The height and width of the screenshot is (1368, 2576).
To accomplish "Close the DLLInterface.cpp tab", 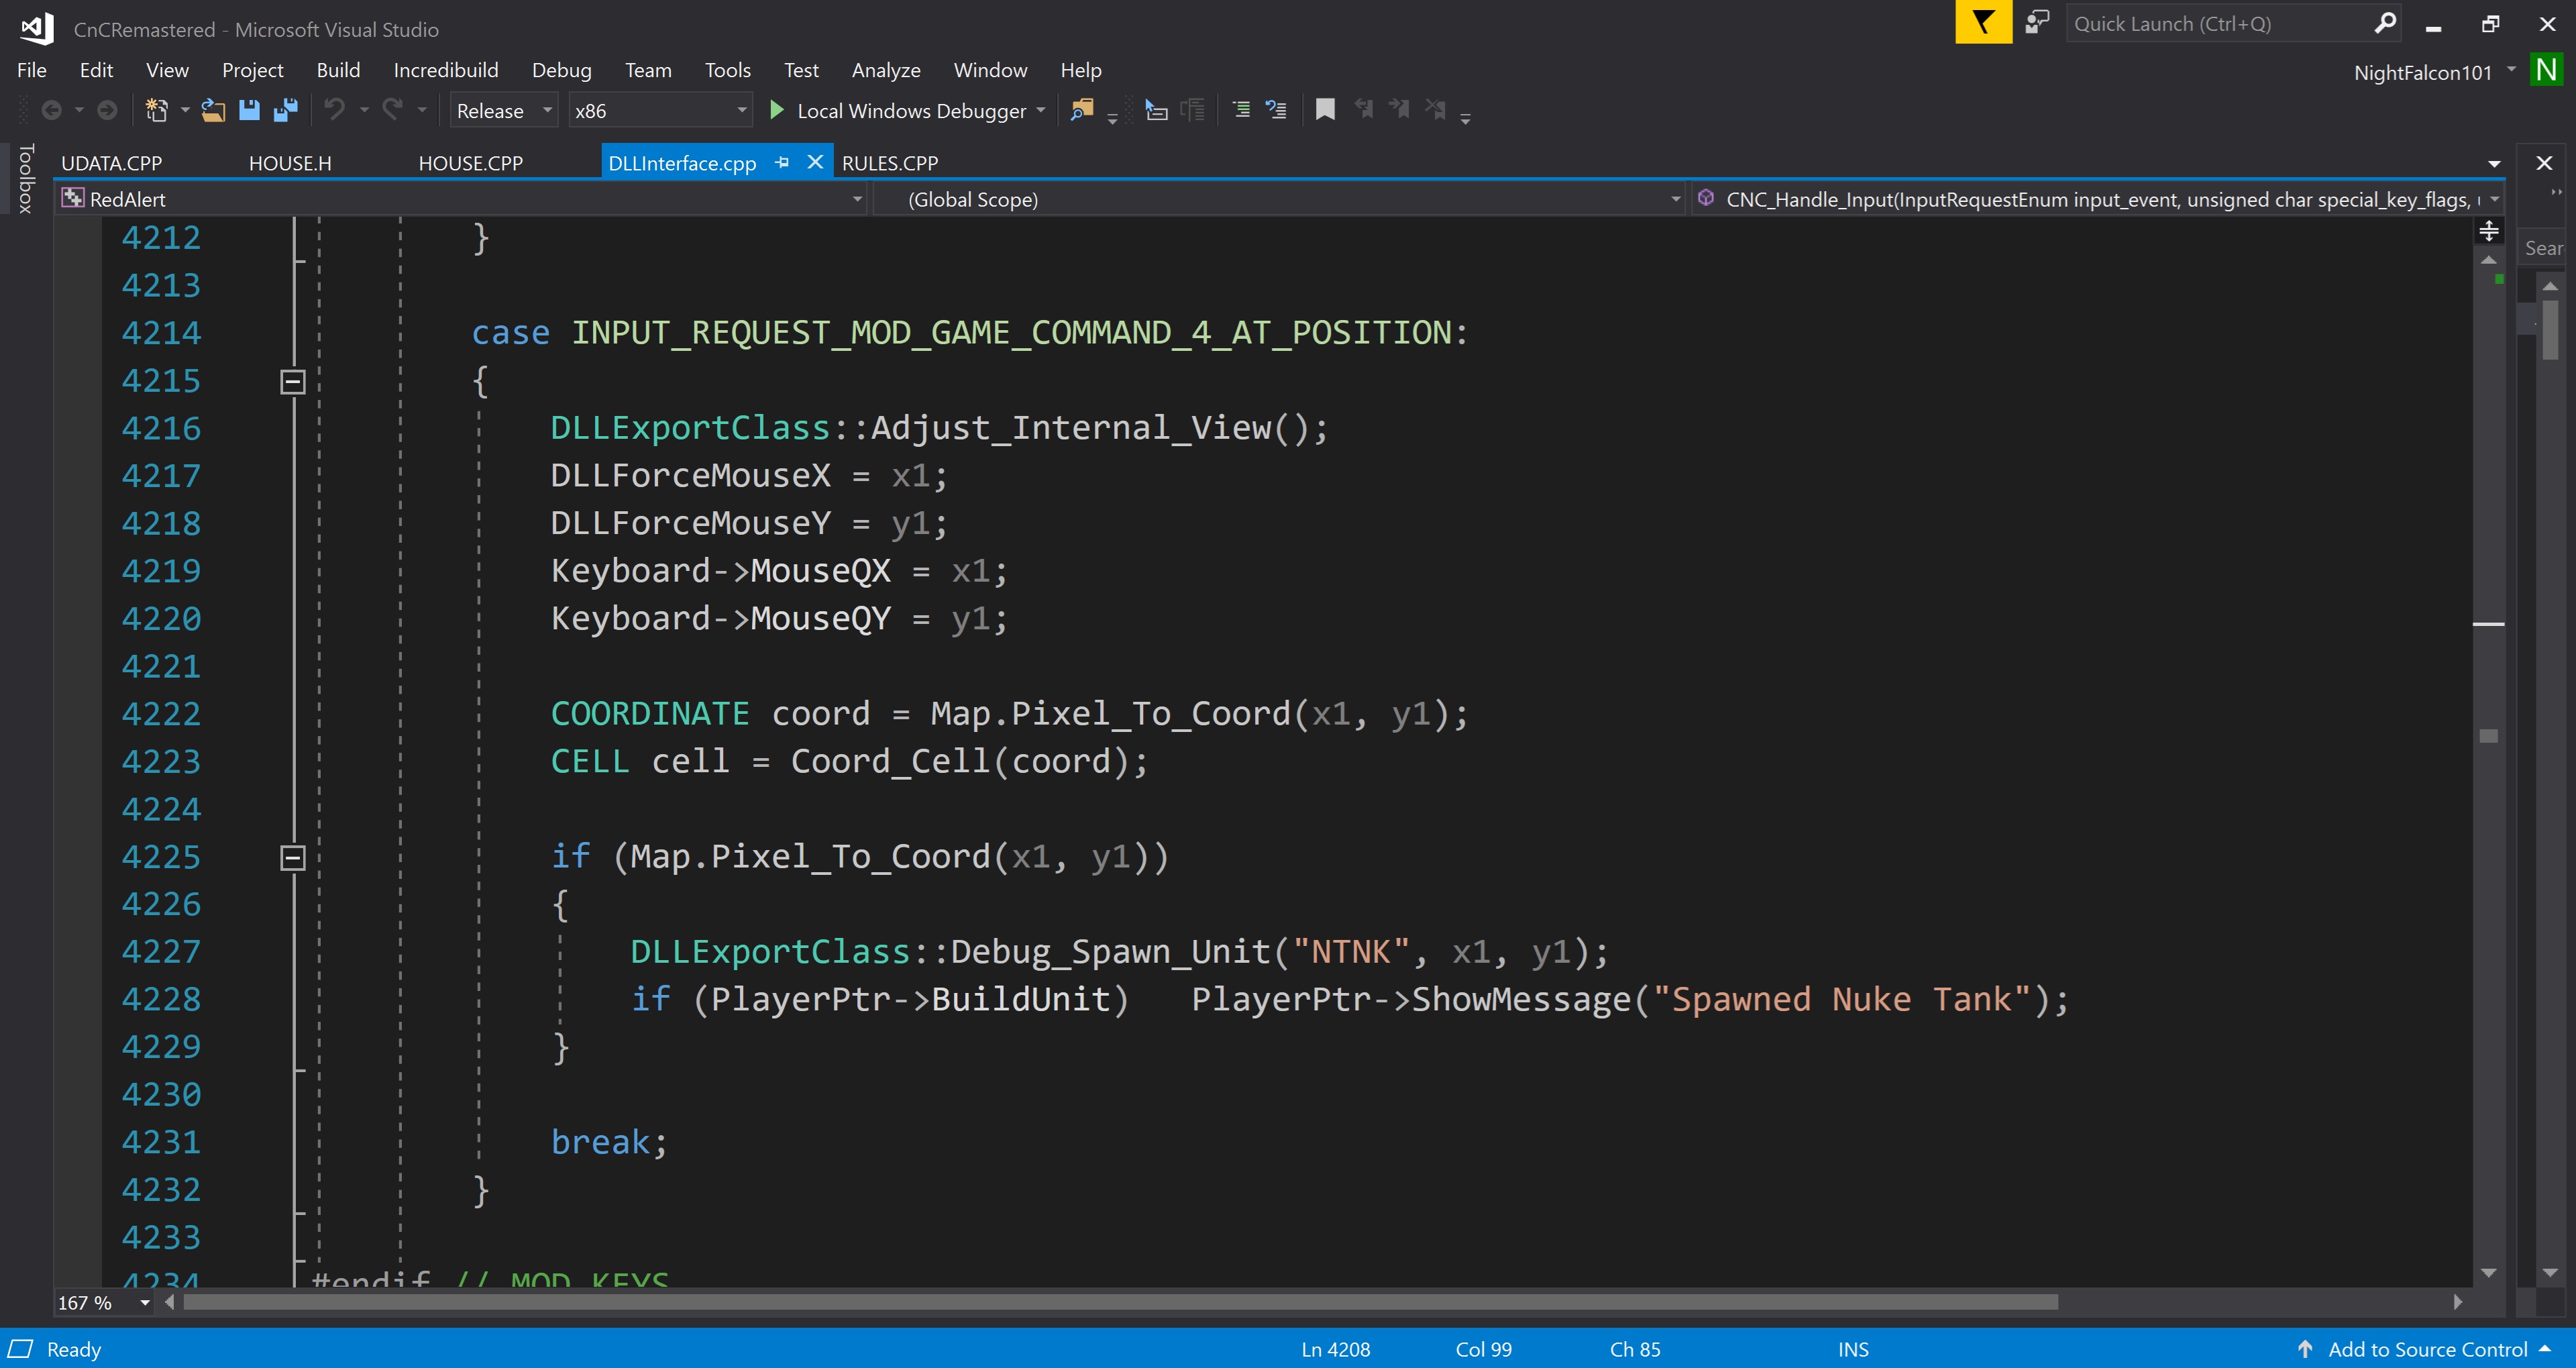I will pos(815,162).
